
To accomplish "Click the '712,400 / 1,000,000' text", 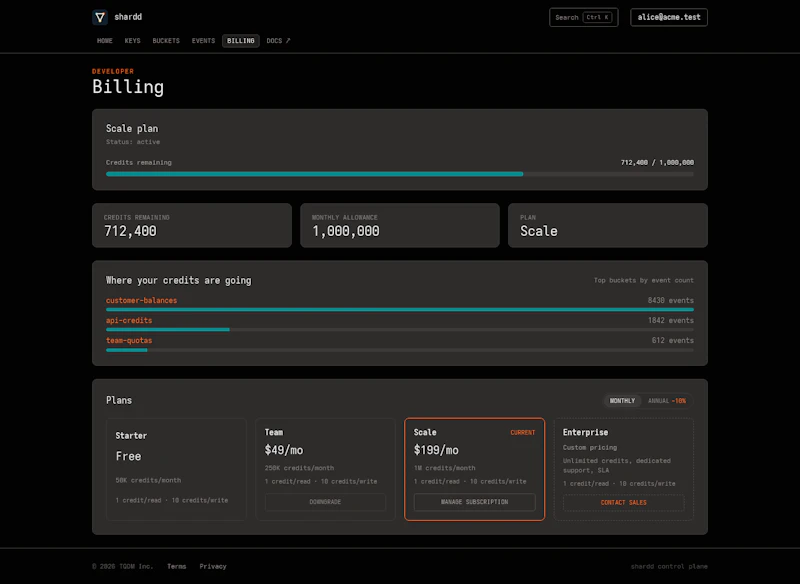I will (x=657, y=162).
